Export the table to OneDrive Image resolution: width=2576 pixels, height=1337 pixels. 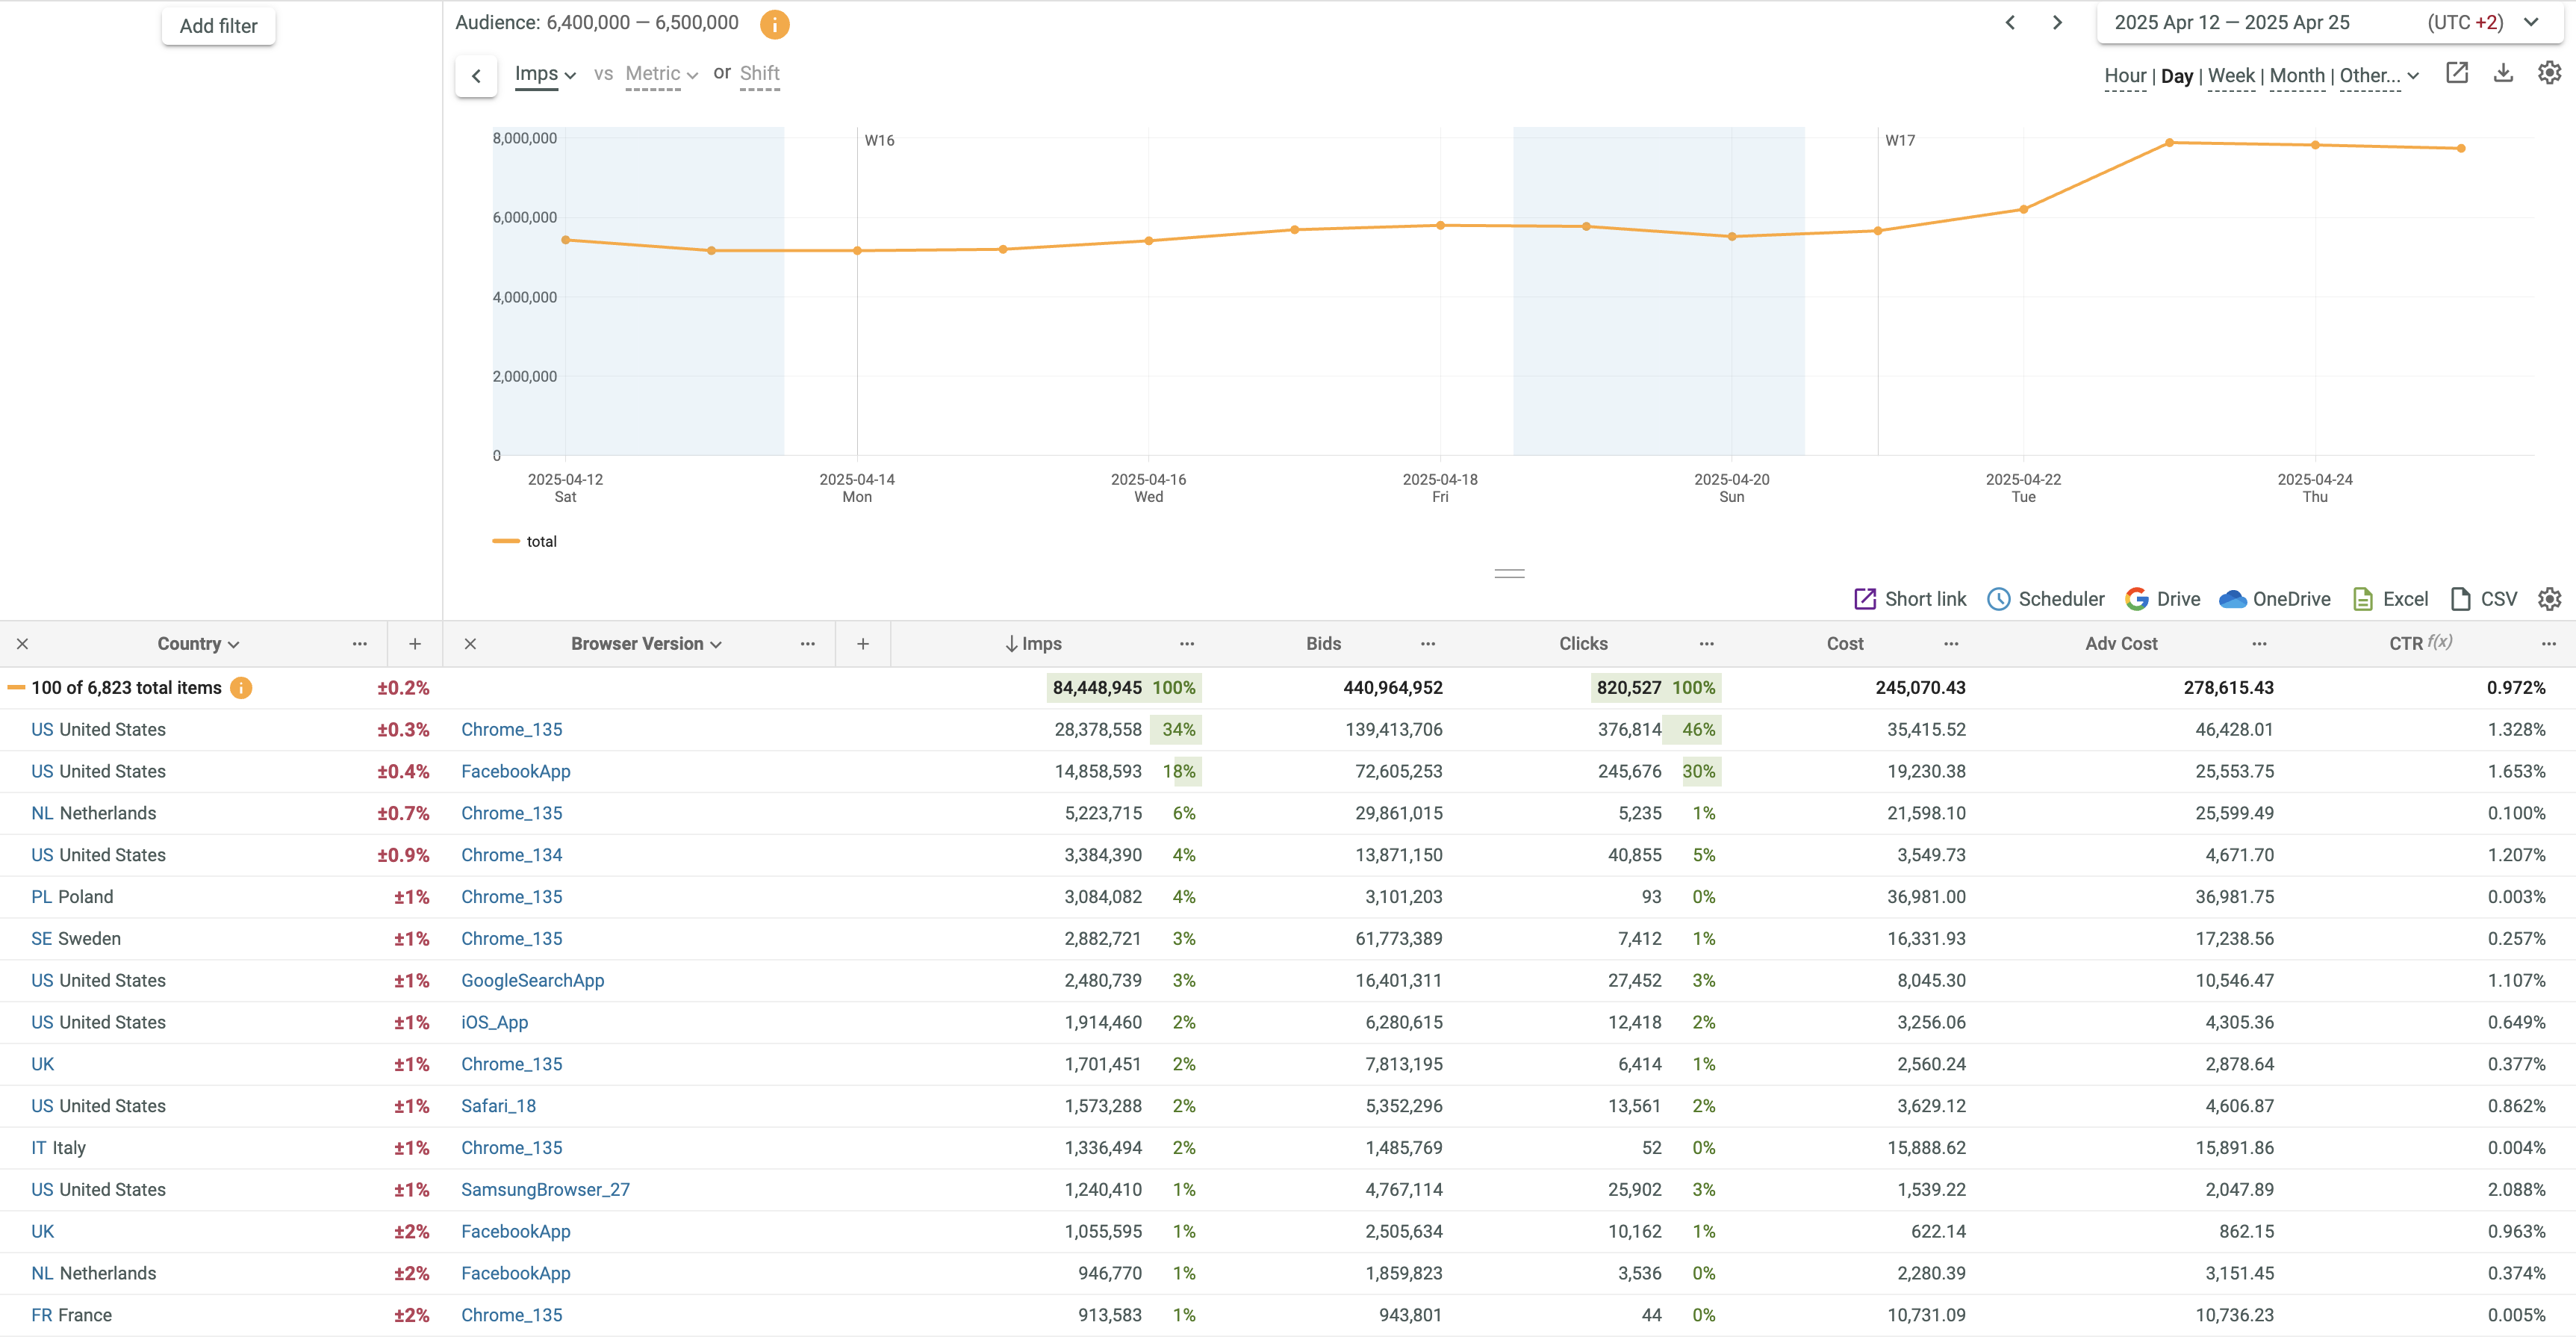[2275, 599]
